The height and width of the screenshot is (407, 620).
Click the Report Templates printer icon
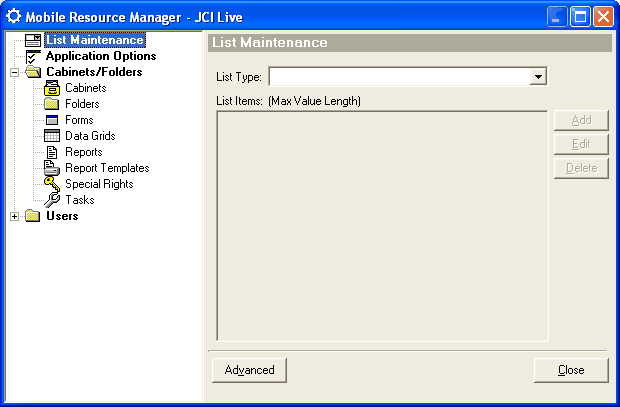(x=52, y=168)
